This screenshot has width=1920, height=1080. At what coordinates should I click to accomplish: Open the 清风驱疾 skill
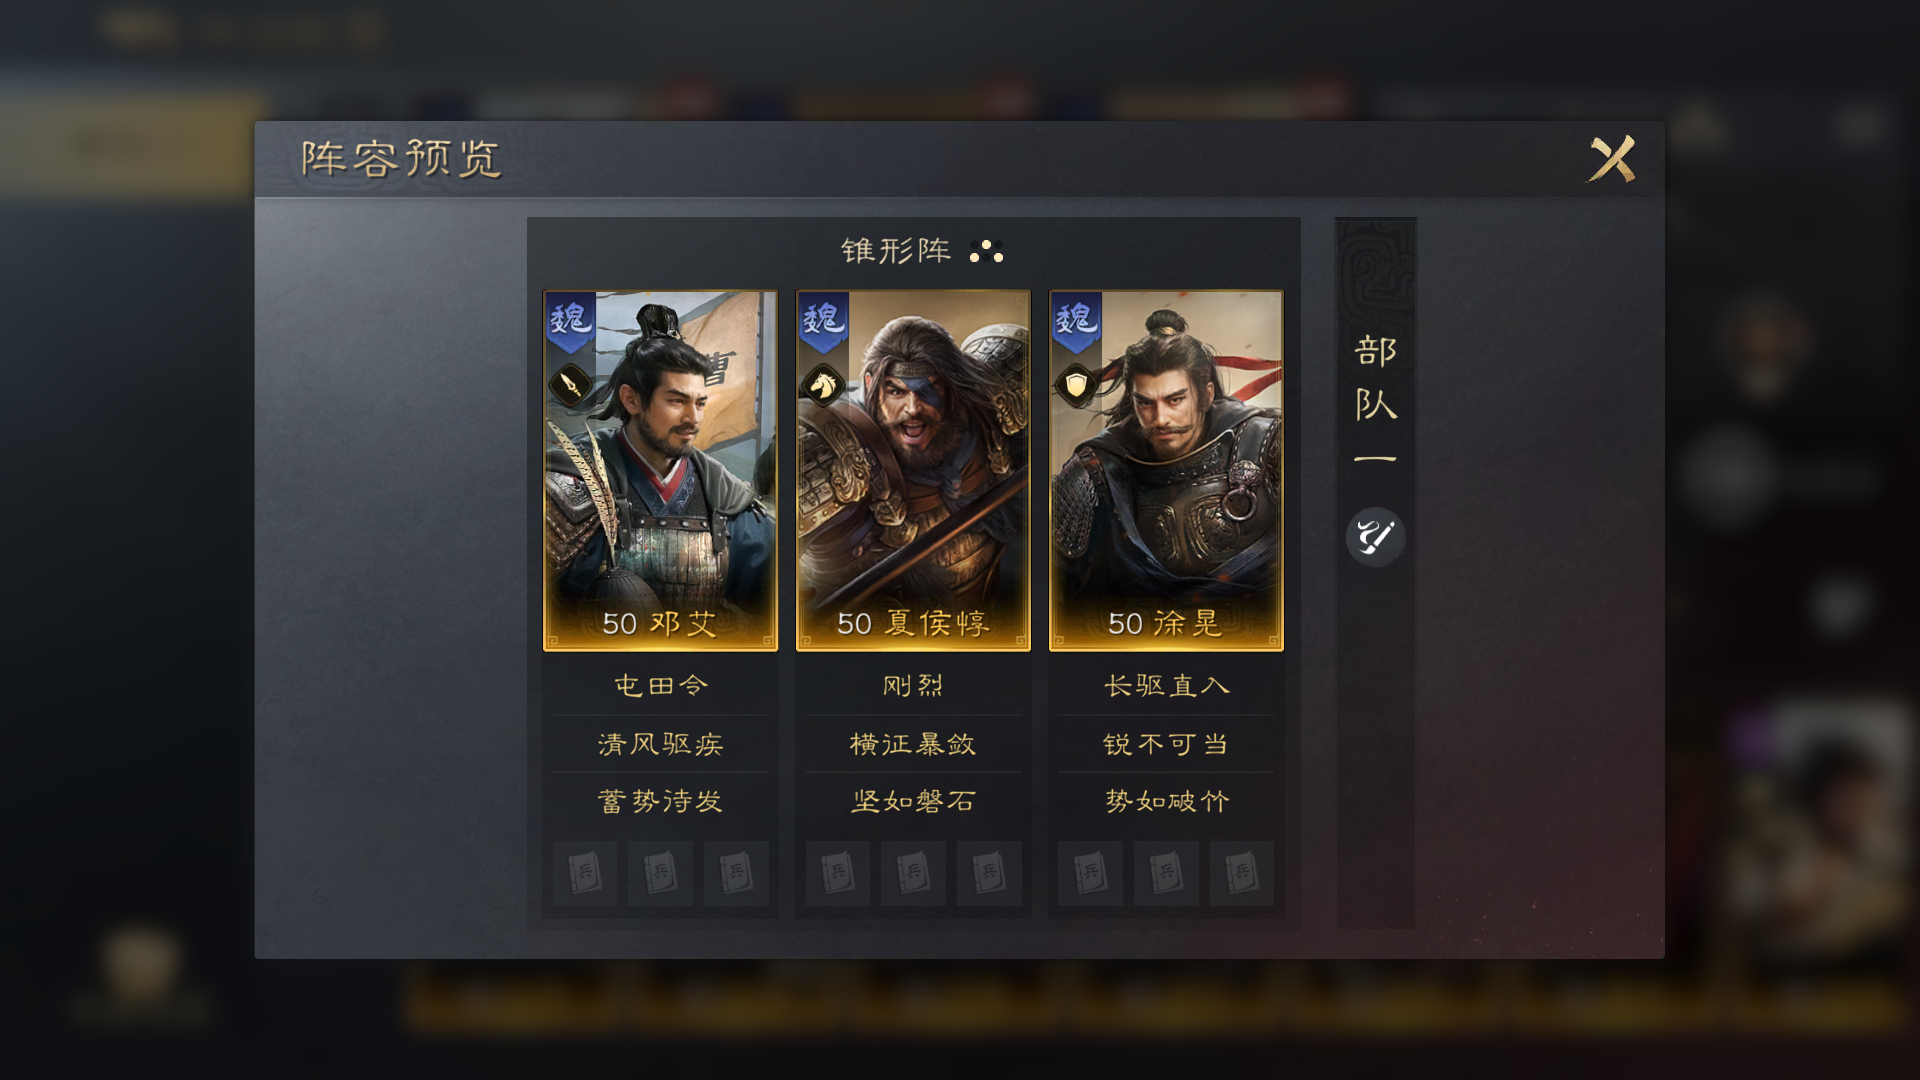pos(660,744)
